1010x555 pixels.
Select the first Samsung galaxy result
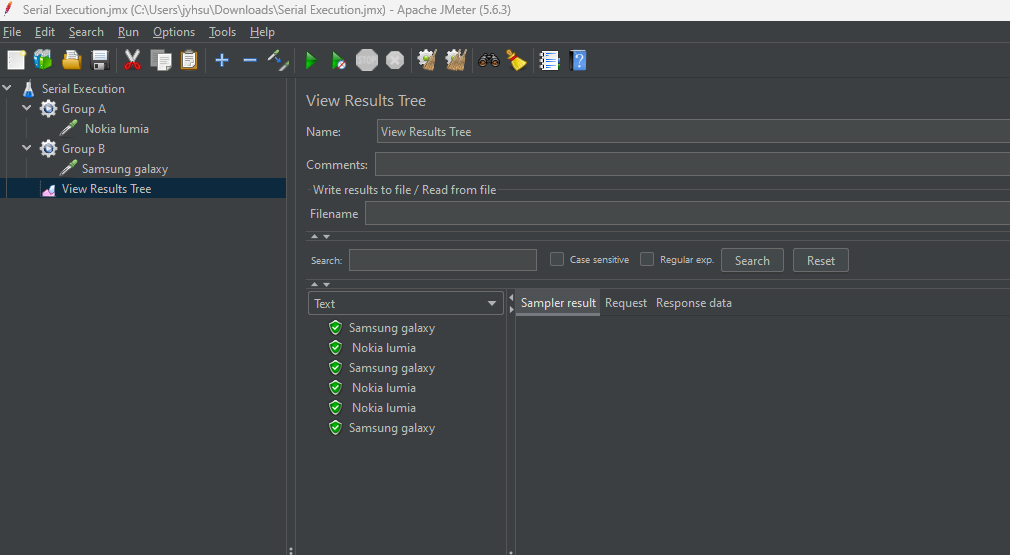point(392,328)
